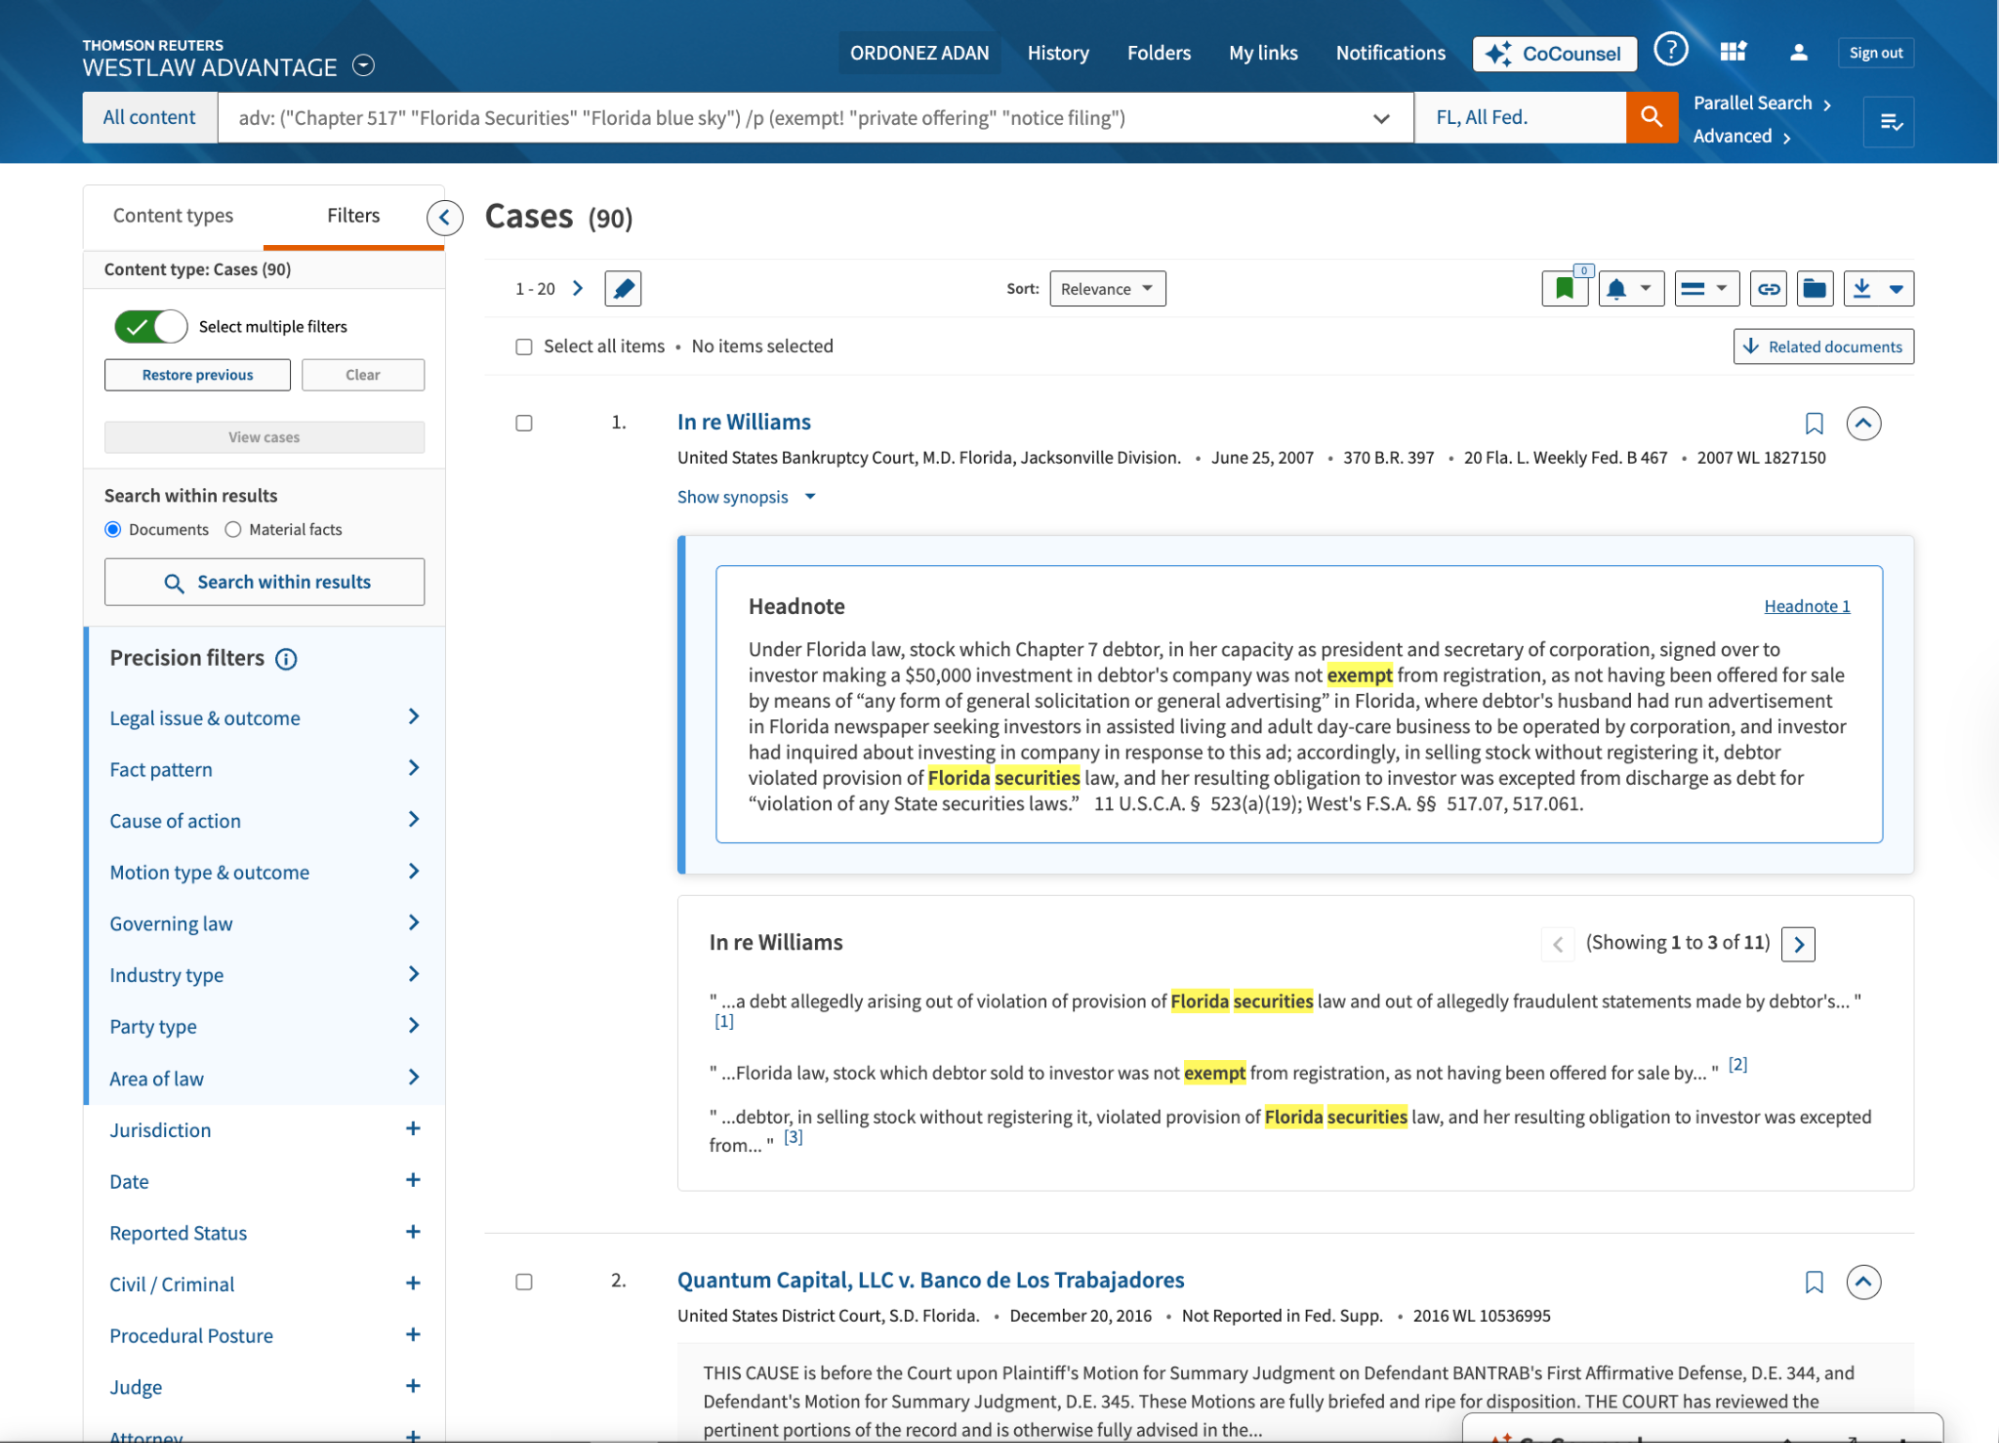Open Westlaw Advantage product switcher arrow
Image resolution: width=1999 pixels, height=1443 pixels.
(364, 65)
